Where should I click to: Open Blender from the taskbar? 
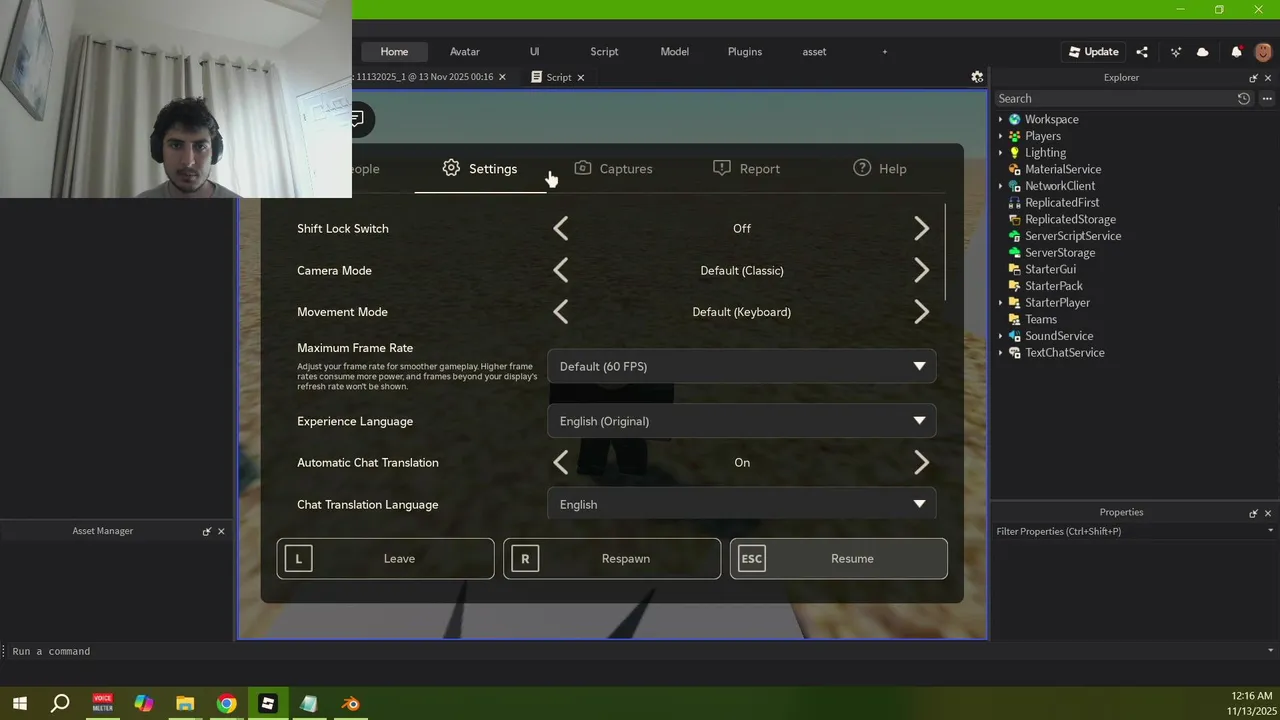click(350, 704)
